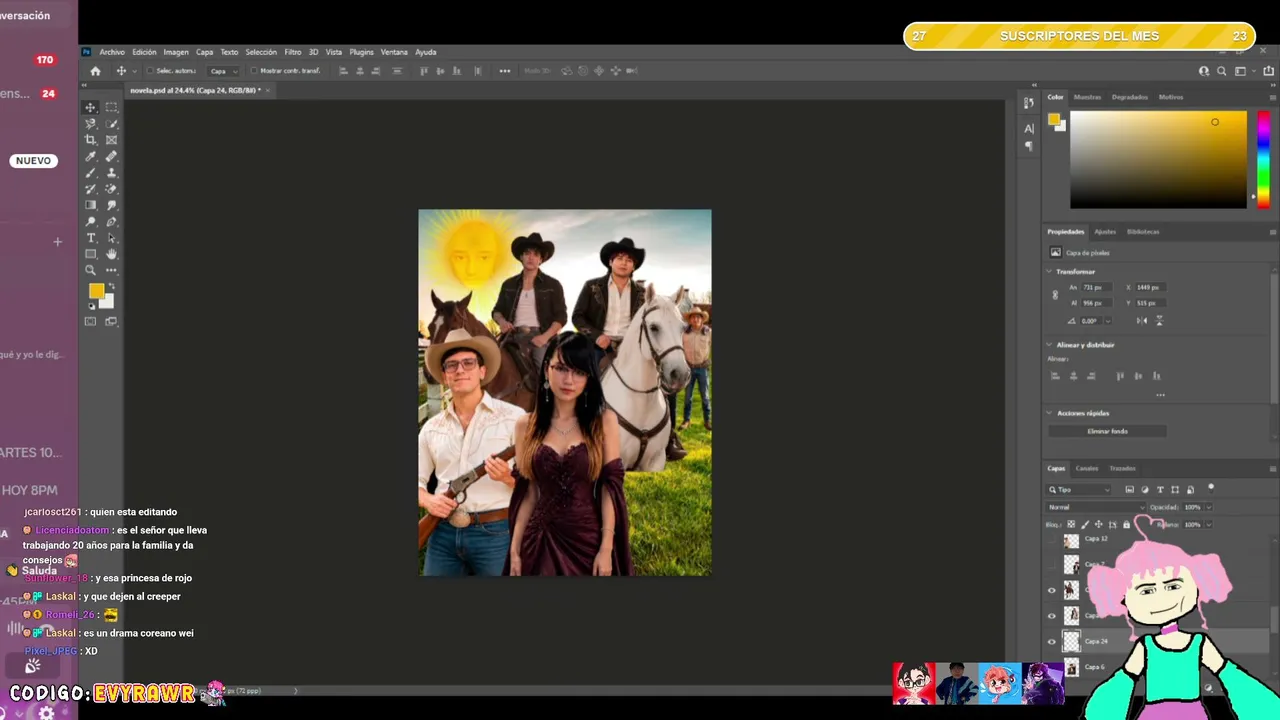Hide the Capa 24 layer
1280x720 pixels.
1051,641
